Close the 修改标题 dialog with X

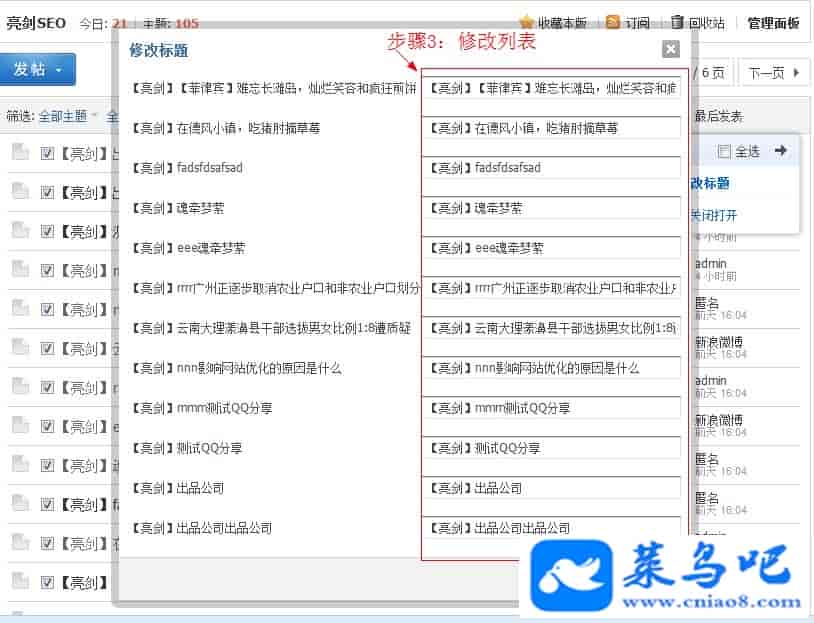coord(671,49)
